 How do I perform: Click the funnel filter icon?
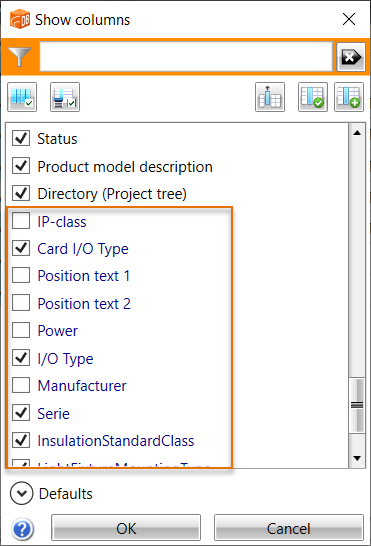[20, 57]
